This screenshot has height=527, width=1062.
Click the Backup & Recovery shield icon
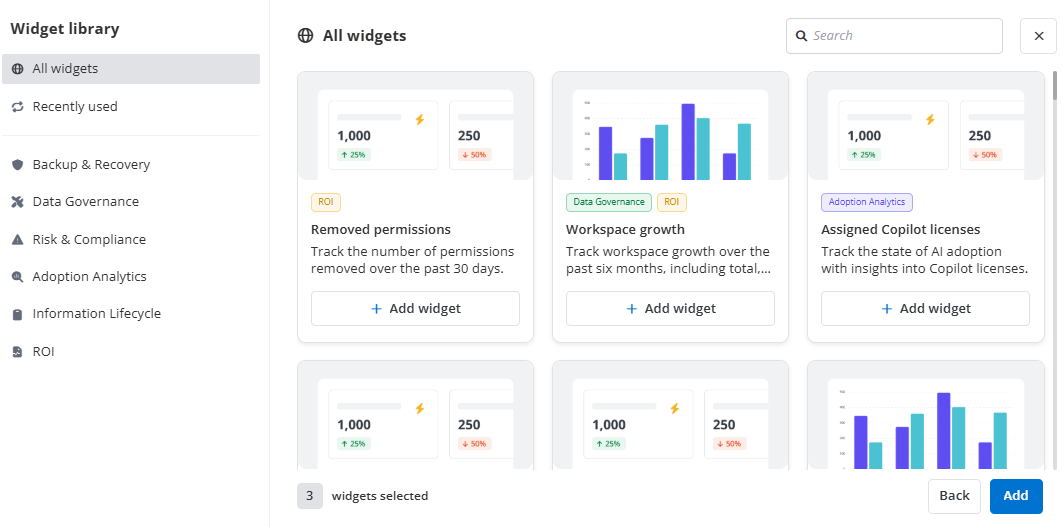click(17, 165)
